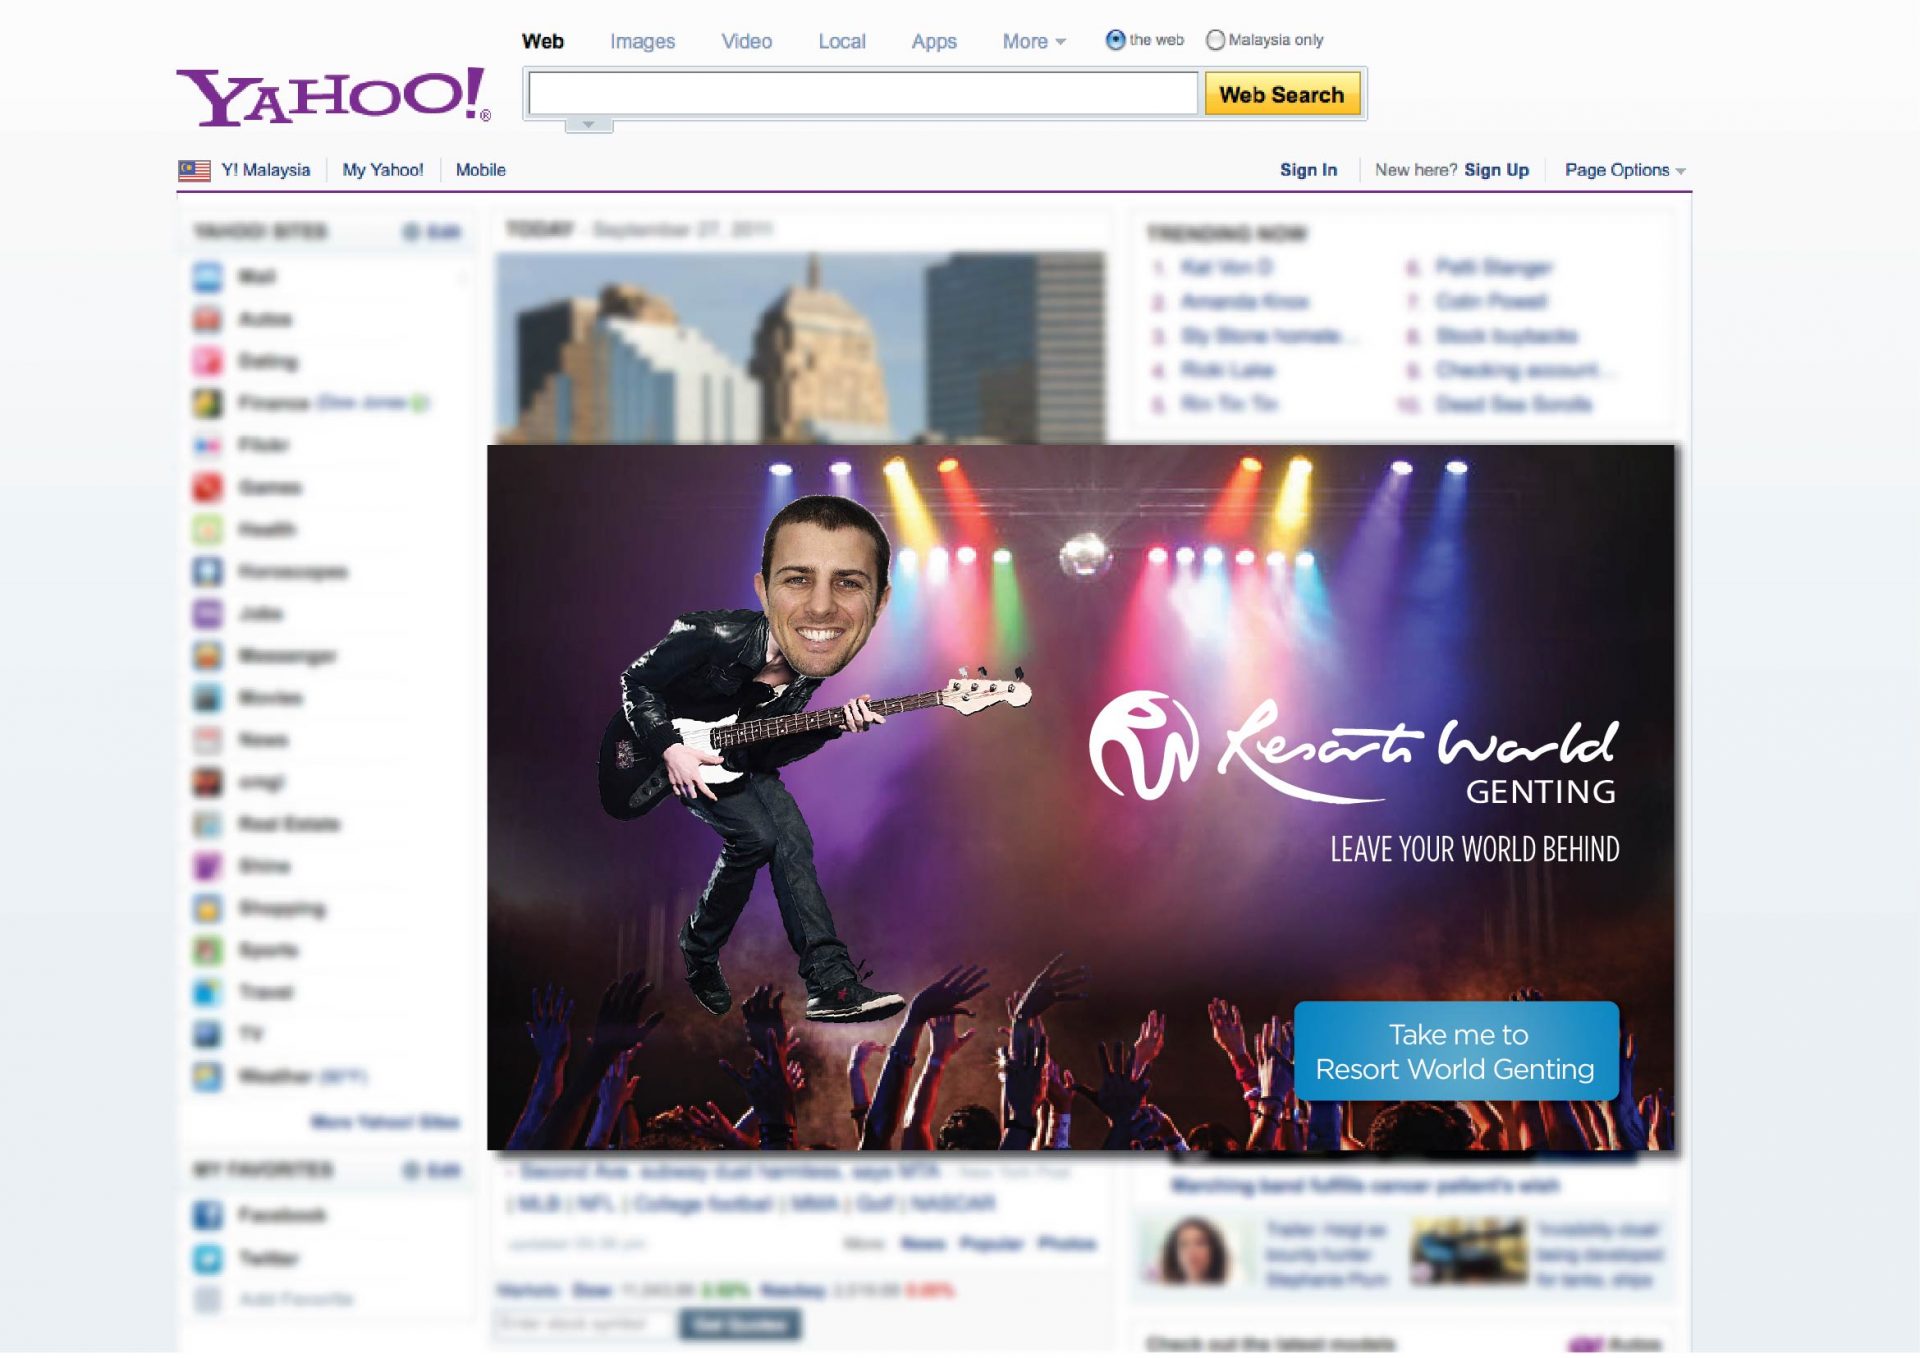Switch to the Images search tab
1920x1358 pixels.
click(642, 41)
